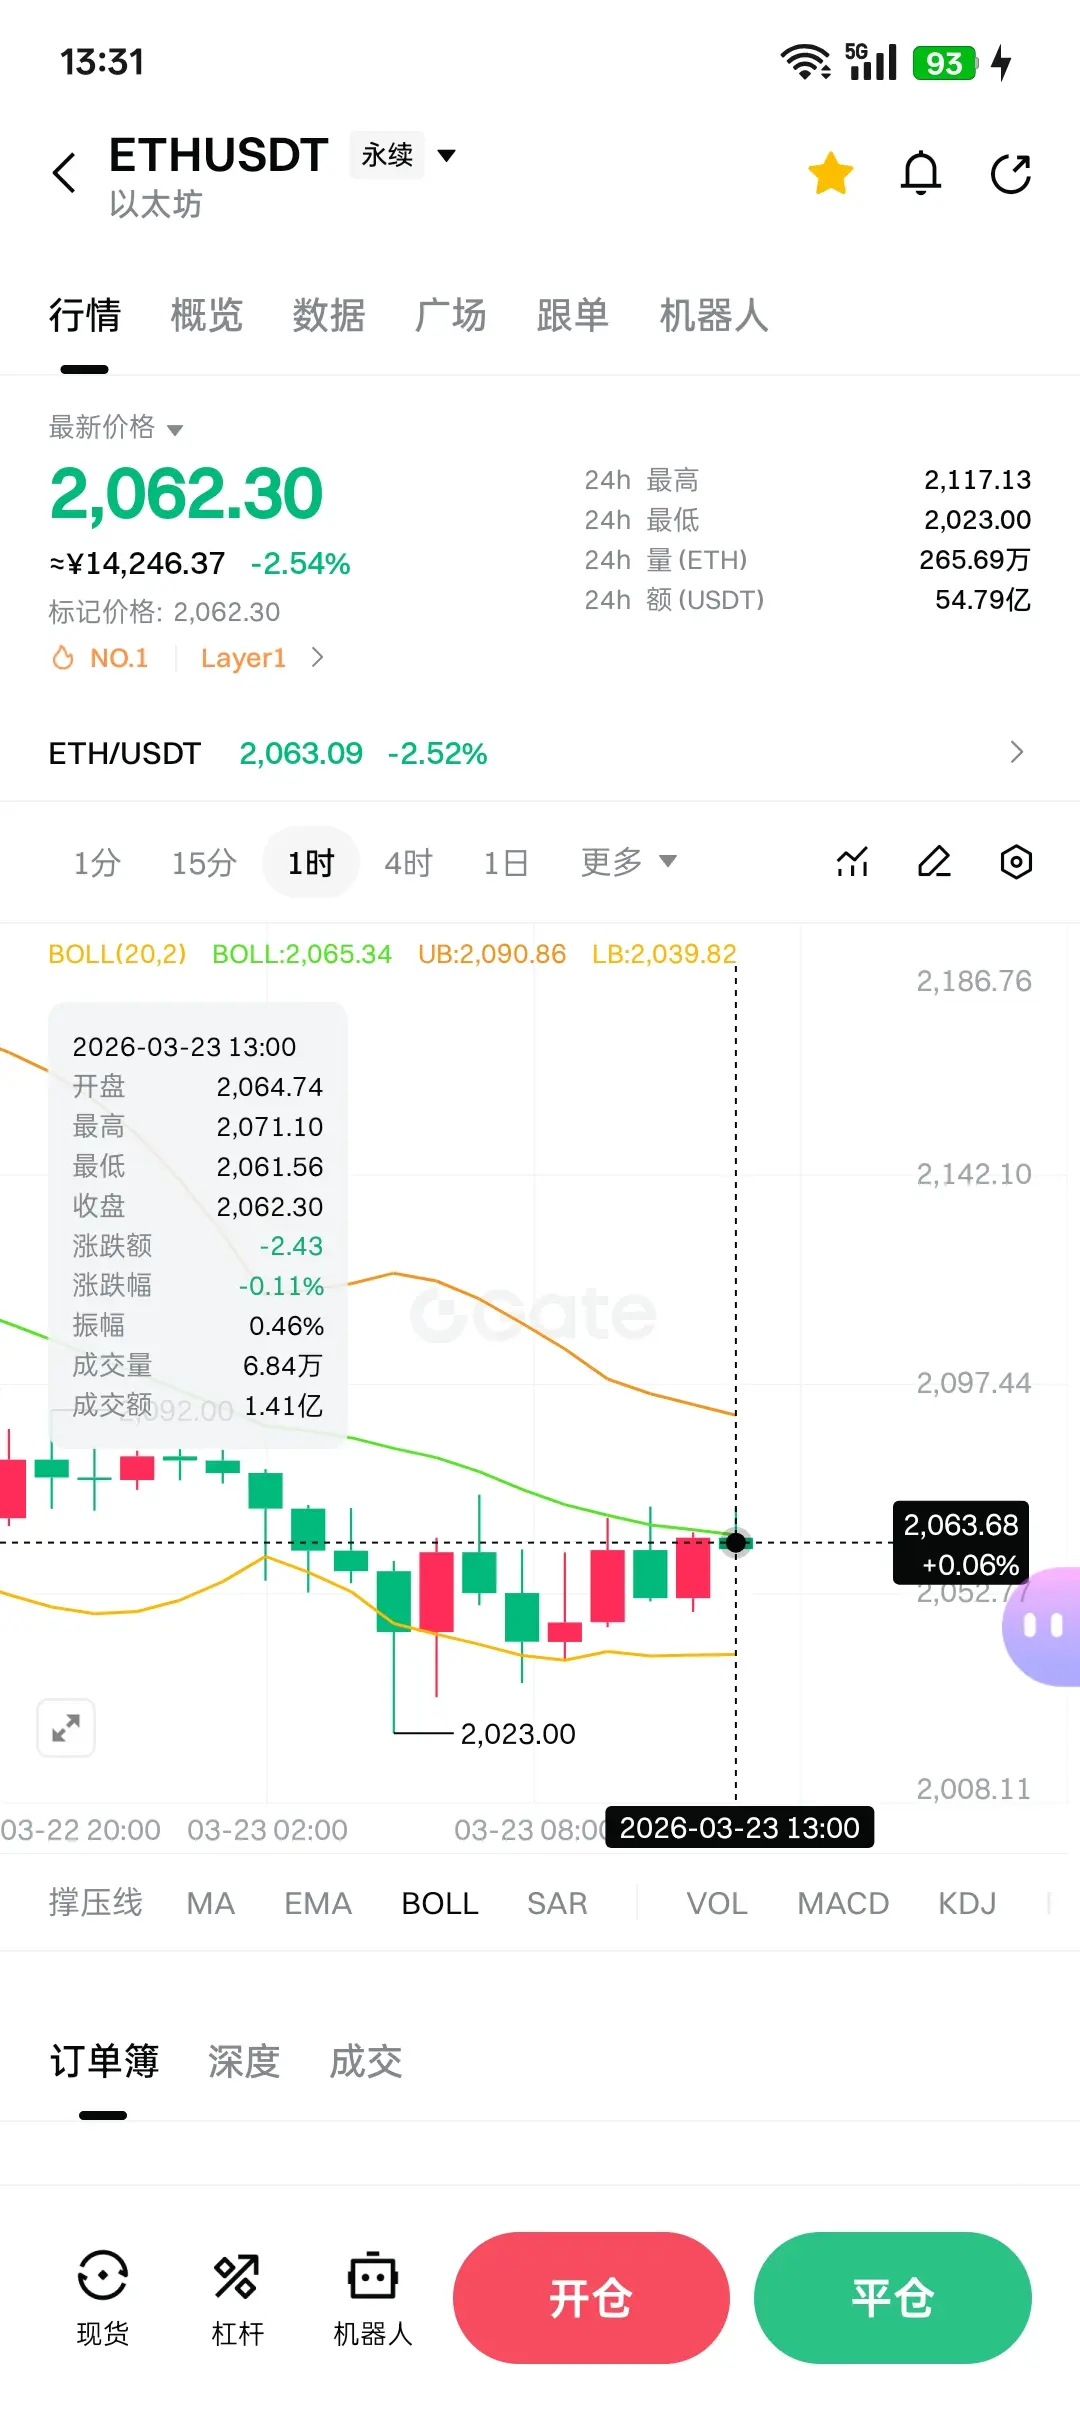Open the 永续 contract type dropdown

tap(403, 155)
